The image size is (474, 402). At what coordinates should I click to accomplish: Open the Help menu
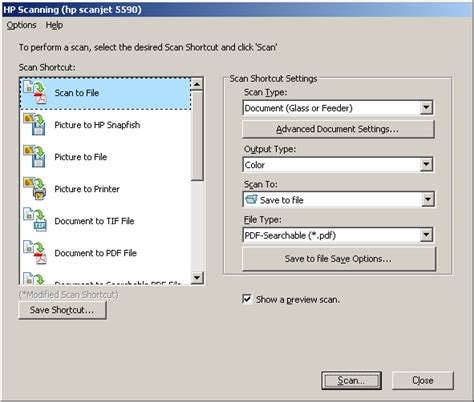coord(54,25)
